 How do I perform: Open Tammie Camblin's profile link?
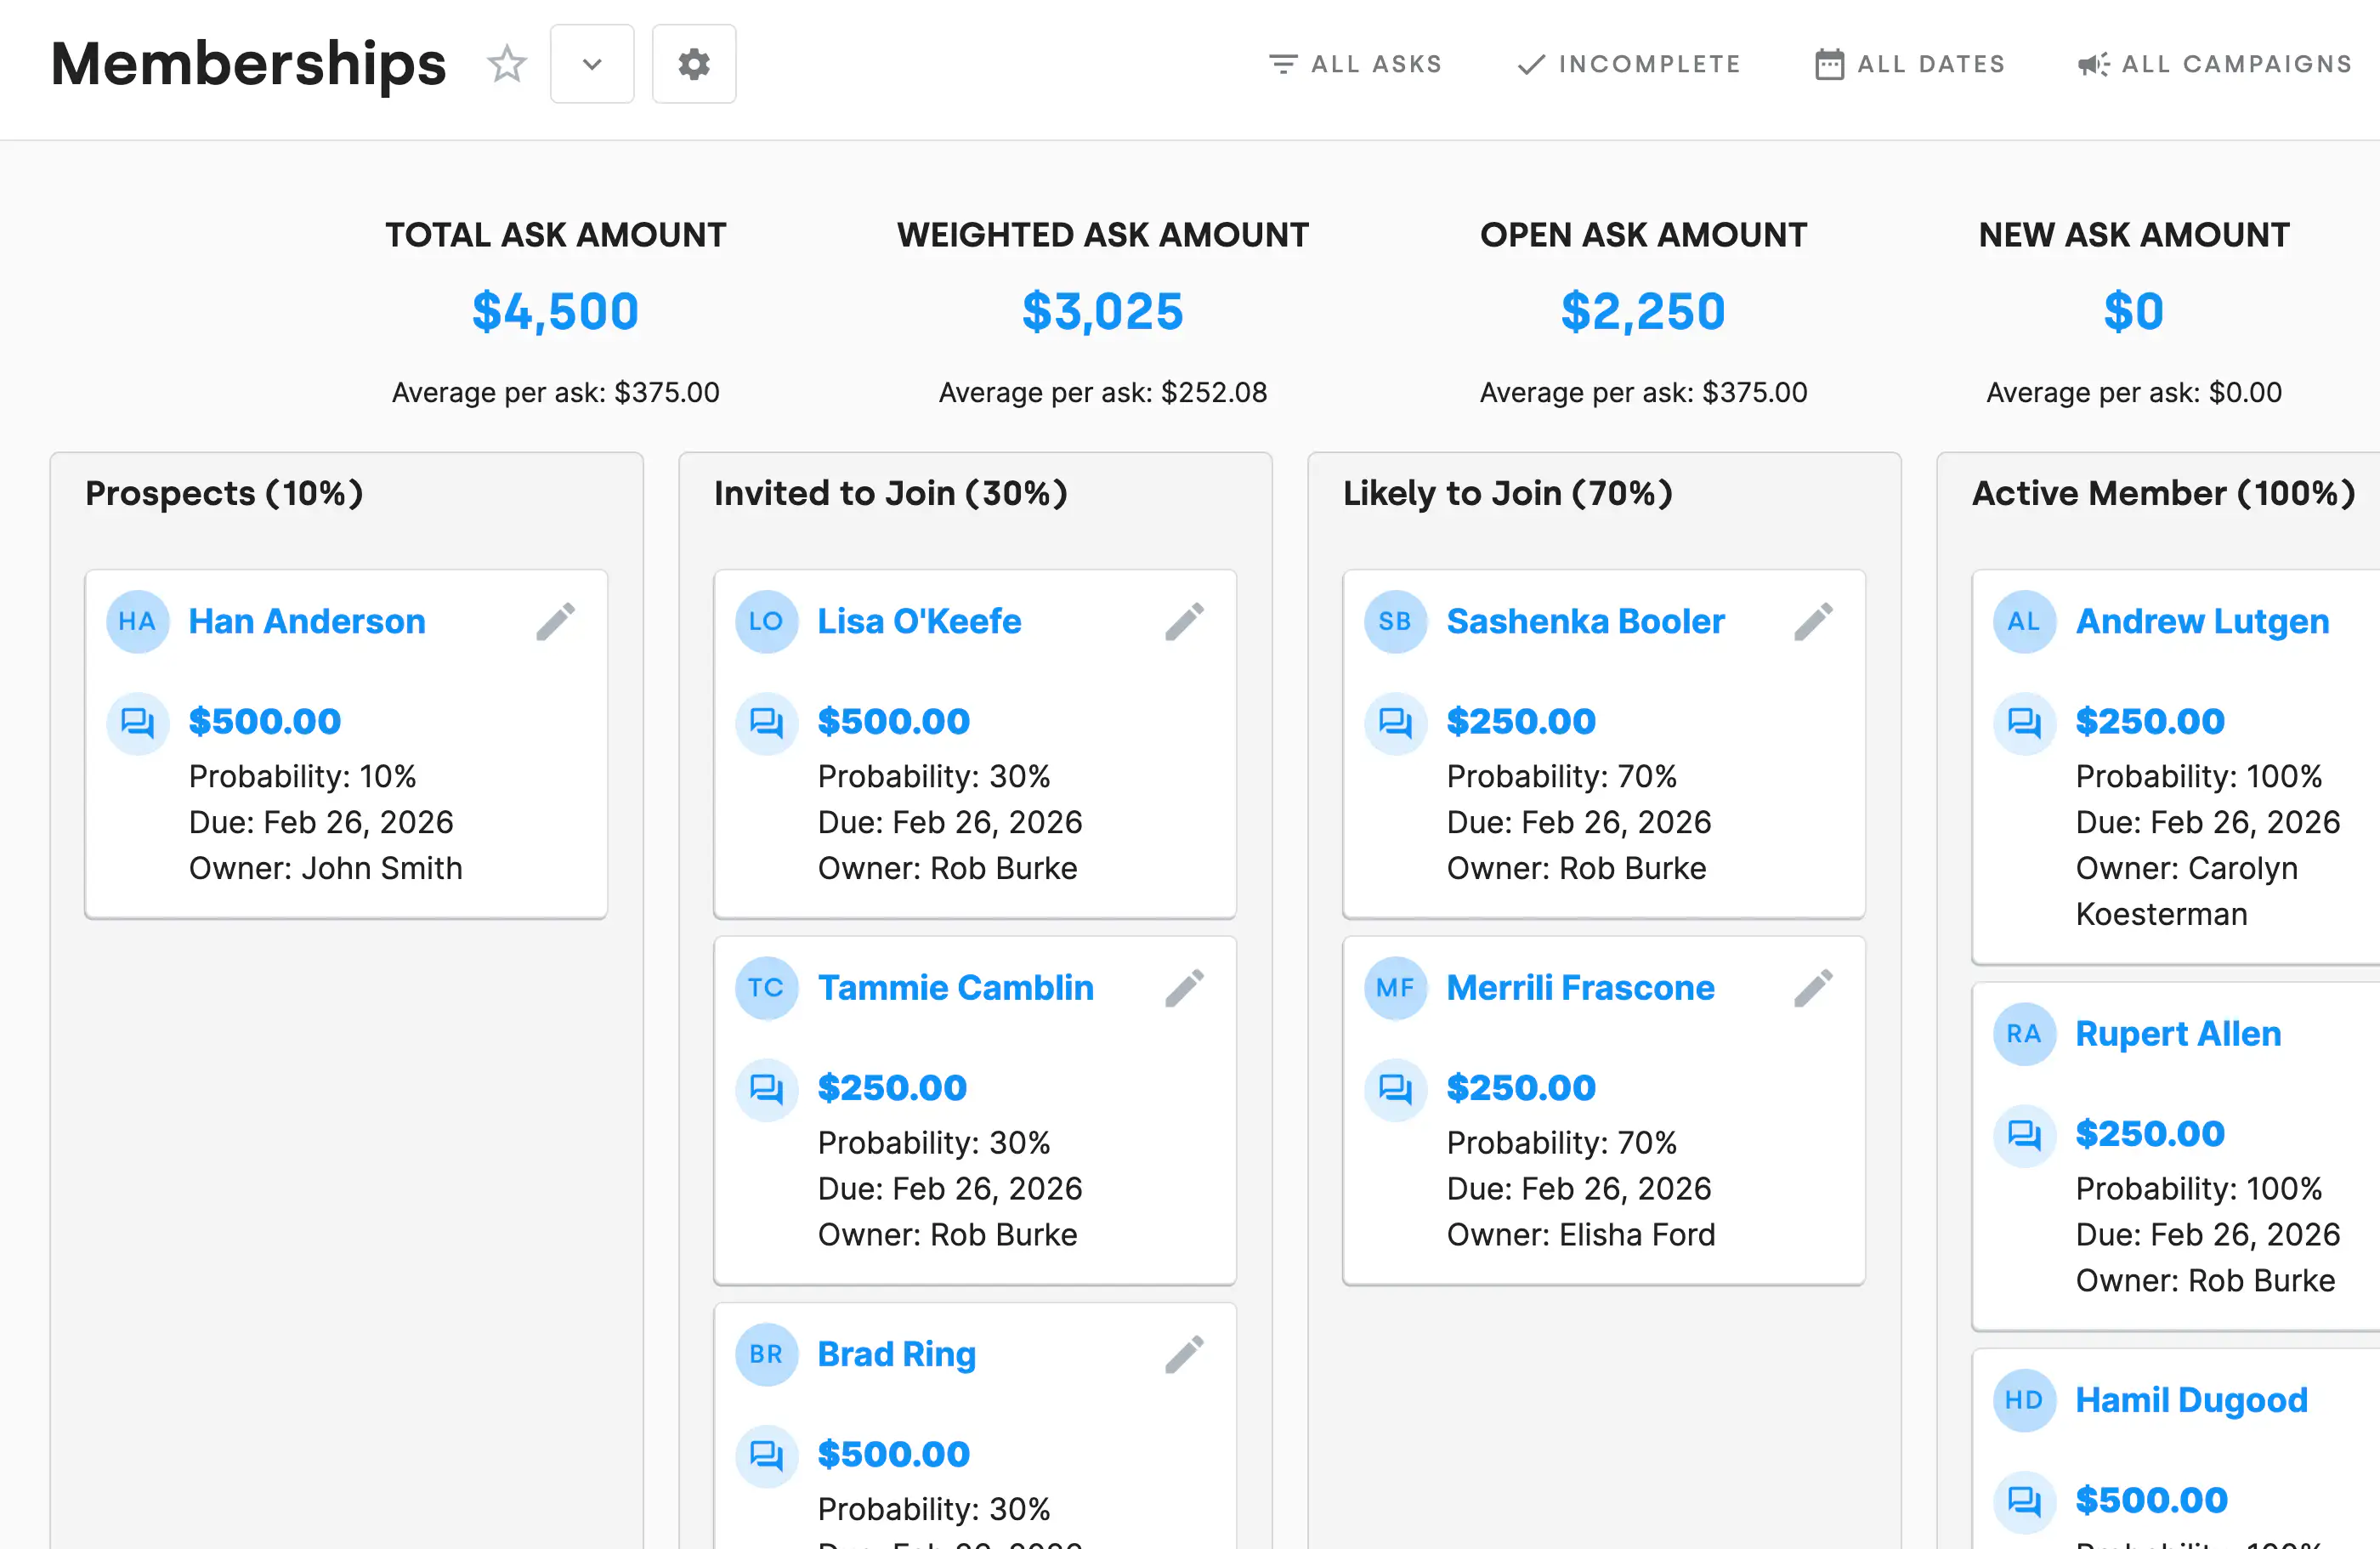(956, 988)
